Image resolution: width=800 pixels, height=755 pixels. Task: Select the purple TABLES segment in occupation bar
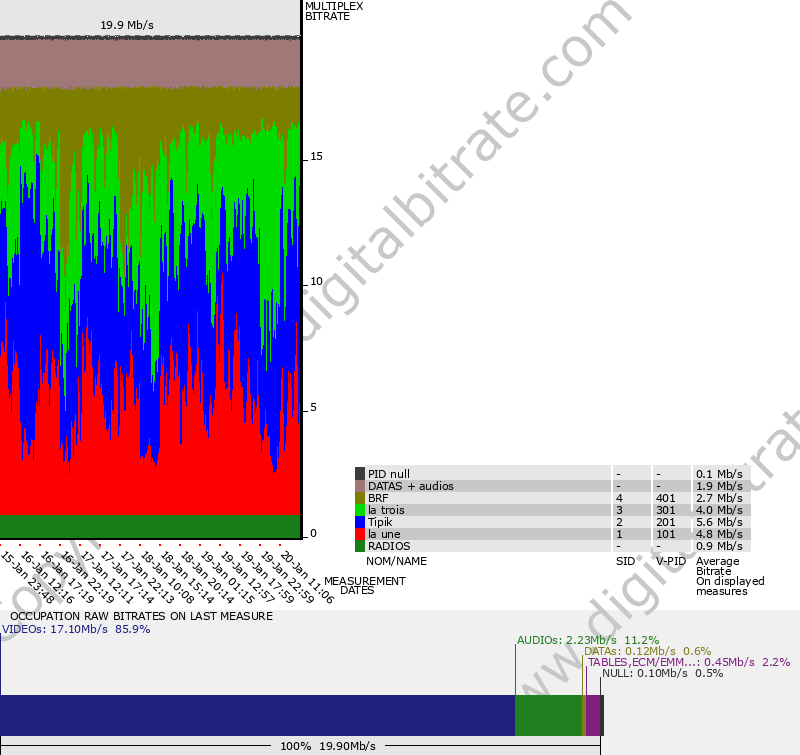tap(592, 716)
